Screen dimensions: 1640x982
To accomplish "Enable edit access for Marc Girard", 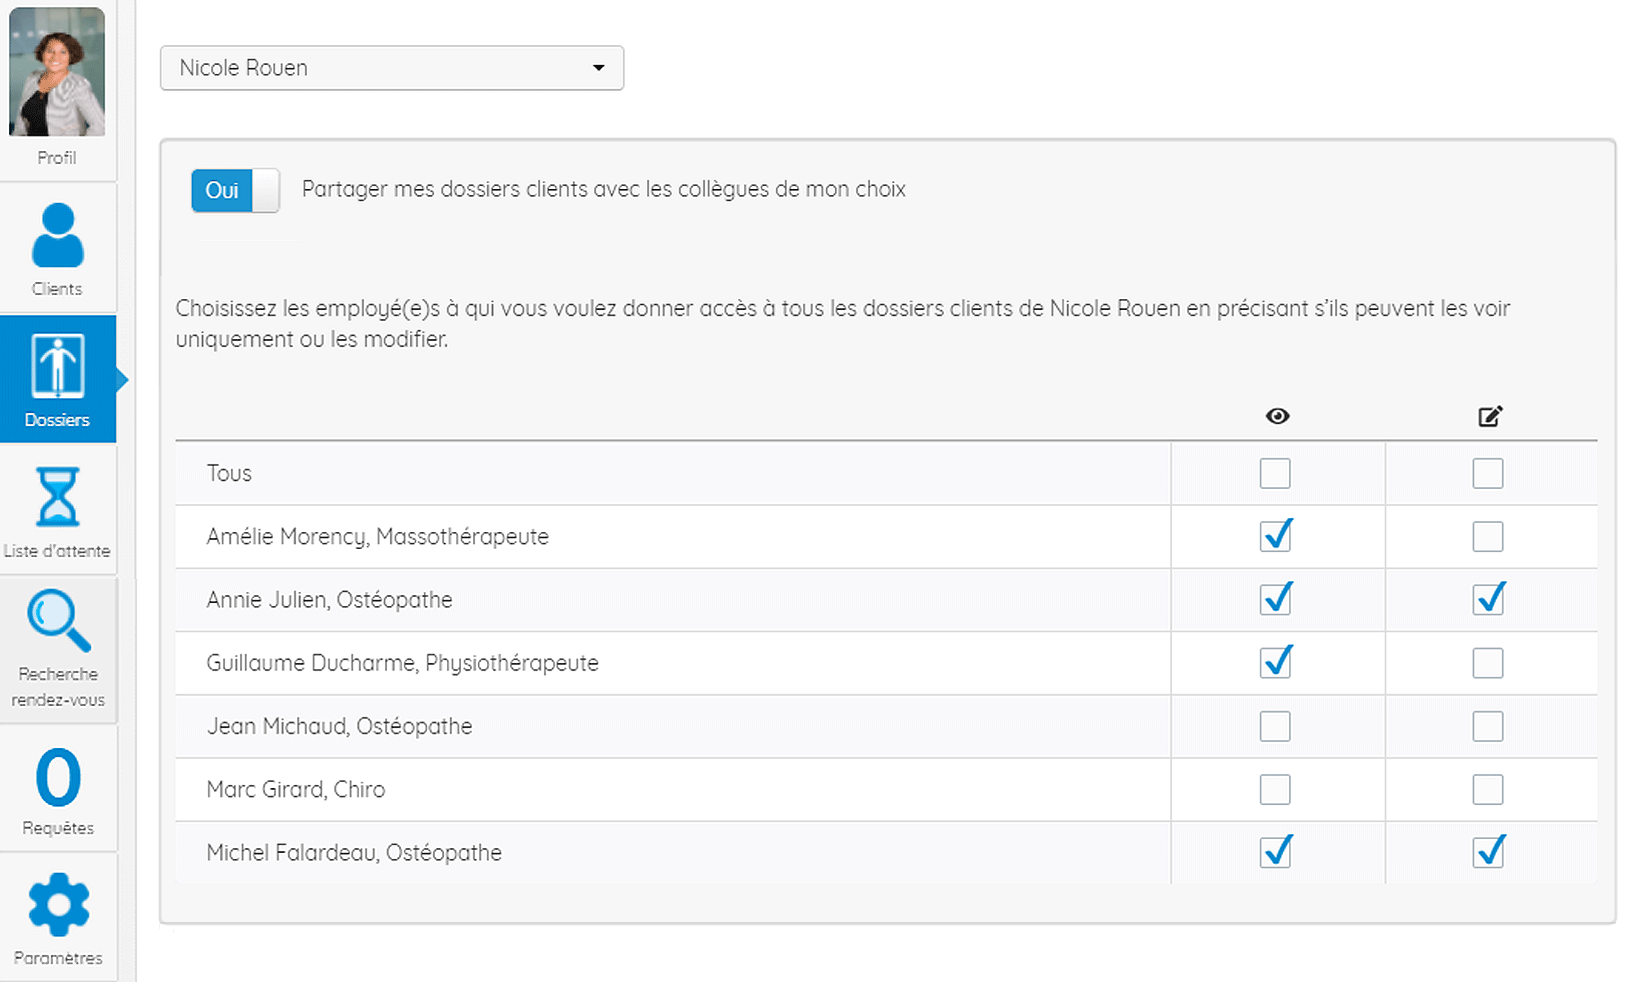I will point(1488,789).
